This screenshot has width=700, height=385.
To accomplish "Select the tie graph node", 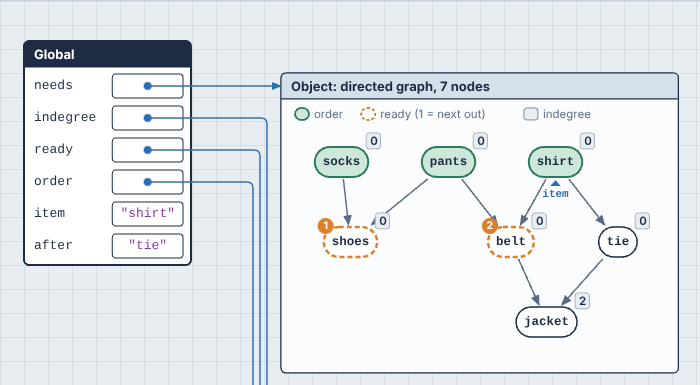I will coord(618,242).
